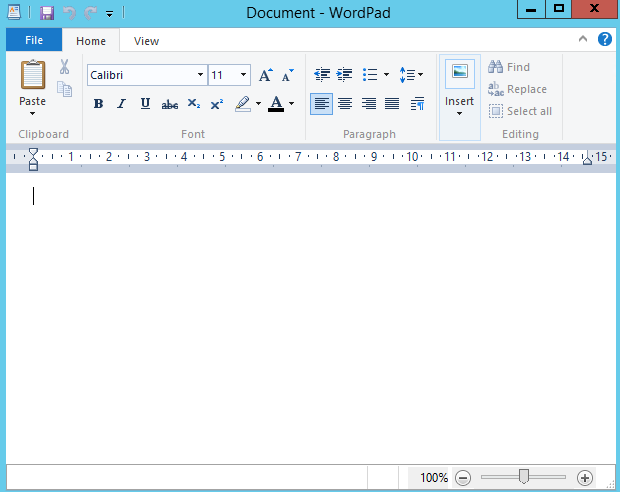Click the zoom slider thumb
The height and width of the screenshot is (492, 620).
tap(524, 477)
